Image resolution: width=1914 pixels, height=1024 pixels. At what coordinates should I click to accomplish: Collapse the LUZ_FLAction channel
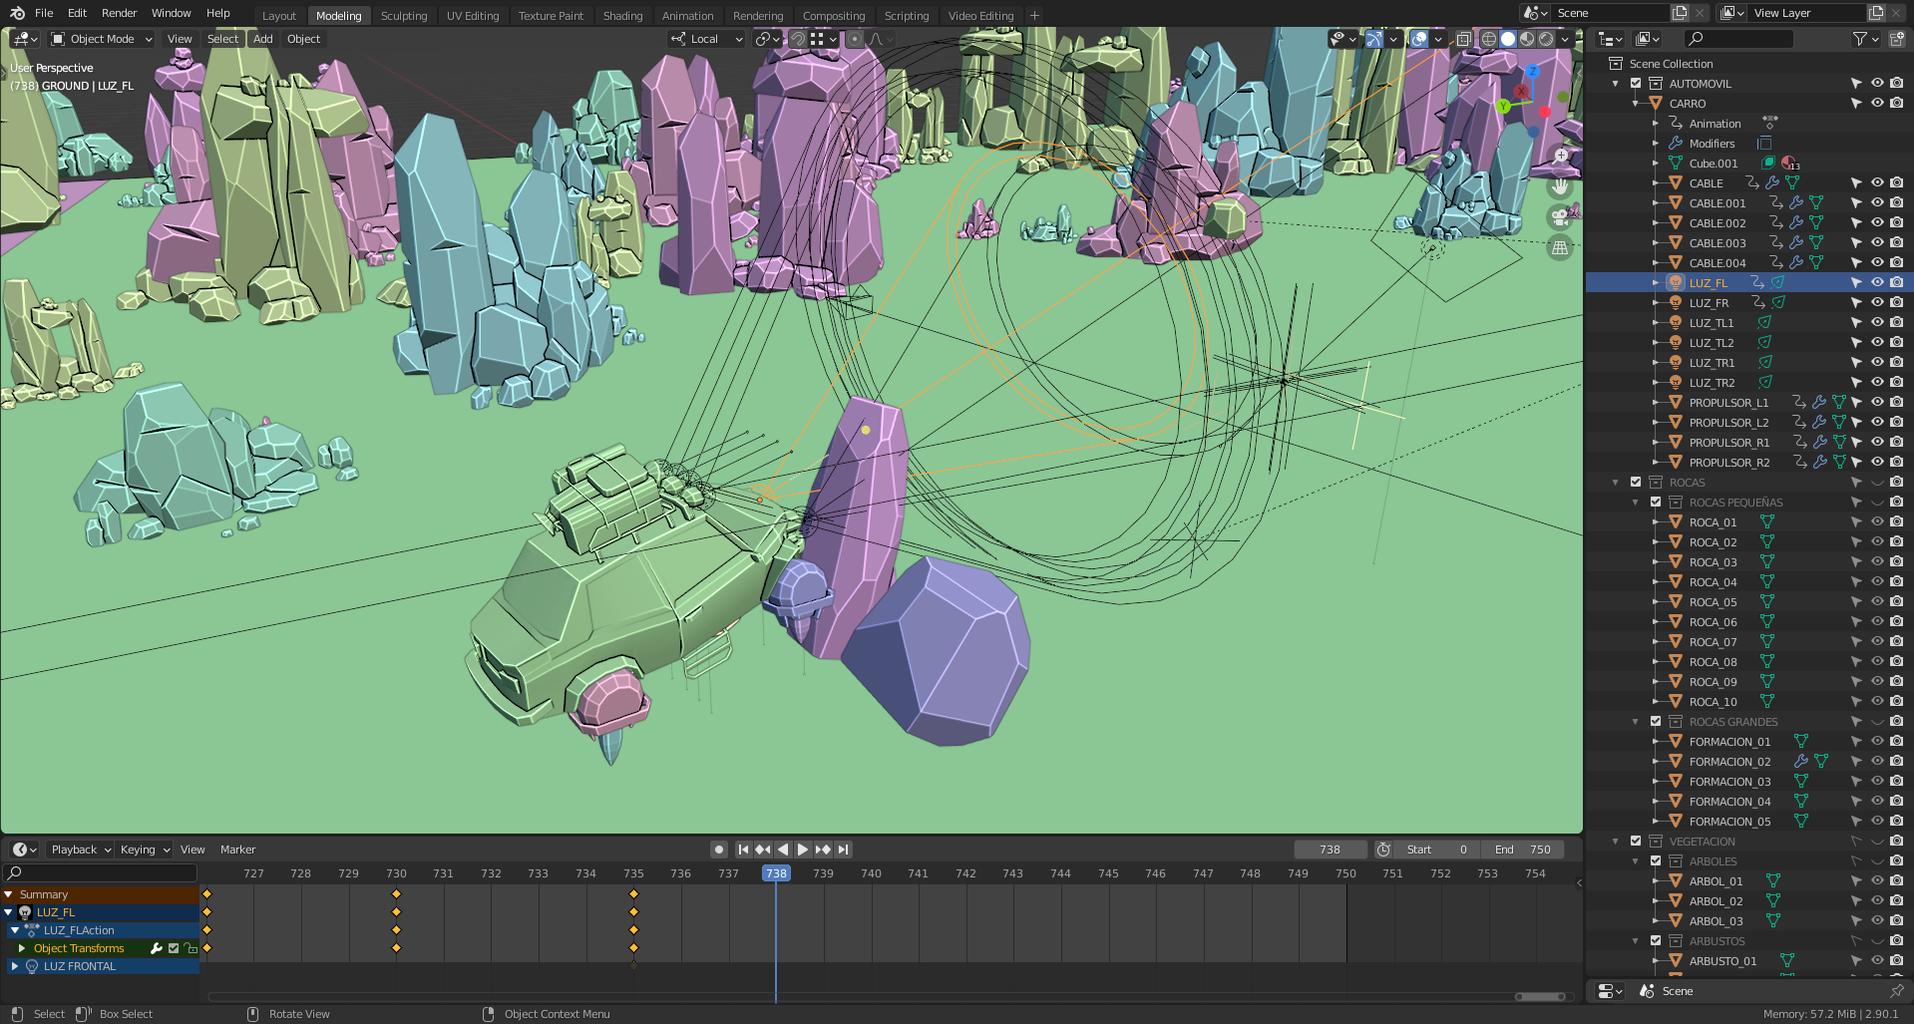[15, 930]
